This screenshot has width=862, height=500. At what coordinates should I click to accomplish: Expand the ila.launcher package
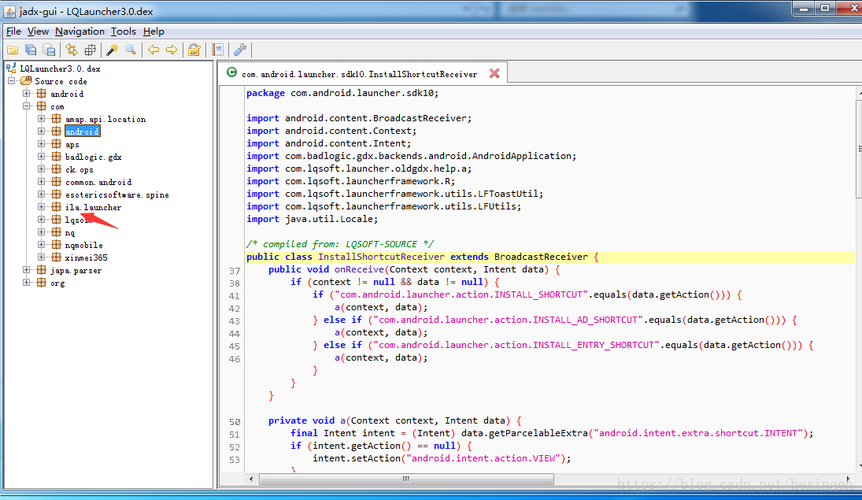pos(41,207)
